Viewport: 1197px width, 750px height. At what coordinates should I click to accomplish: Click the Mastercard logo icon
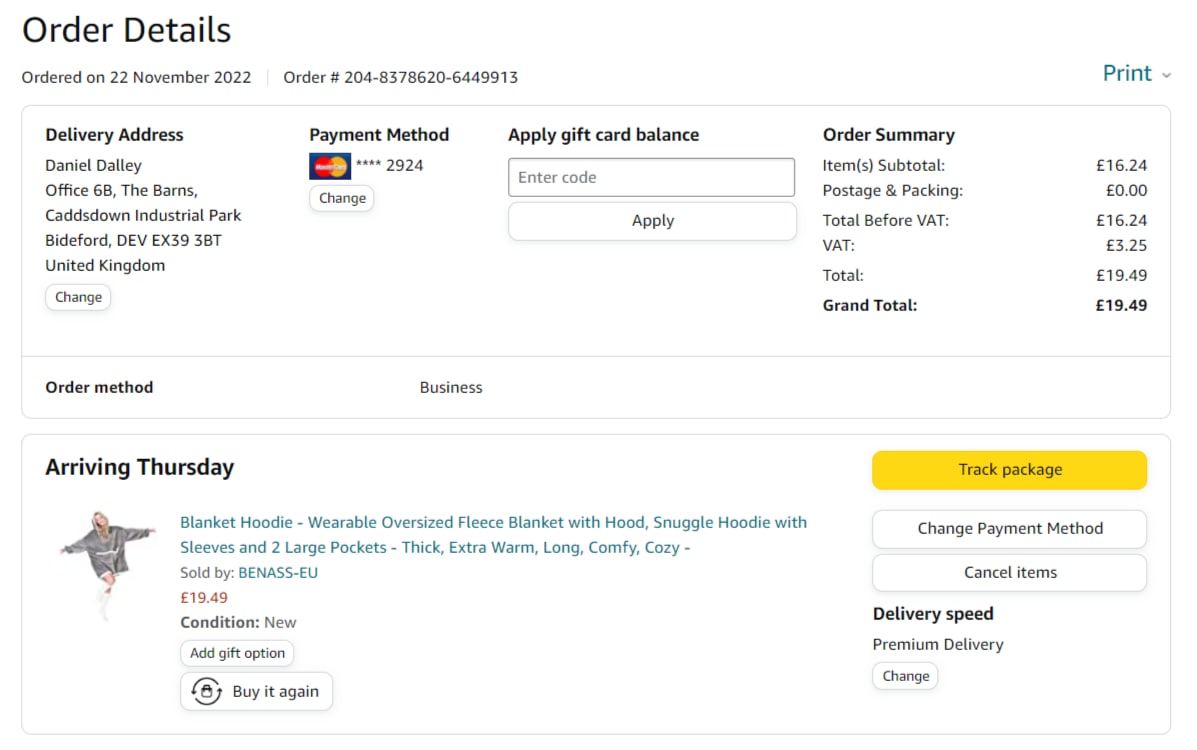click(329, 166)
